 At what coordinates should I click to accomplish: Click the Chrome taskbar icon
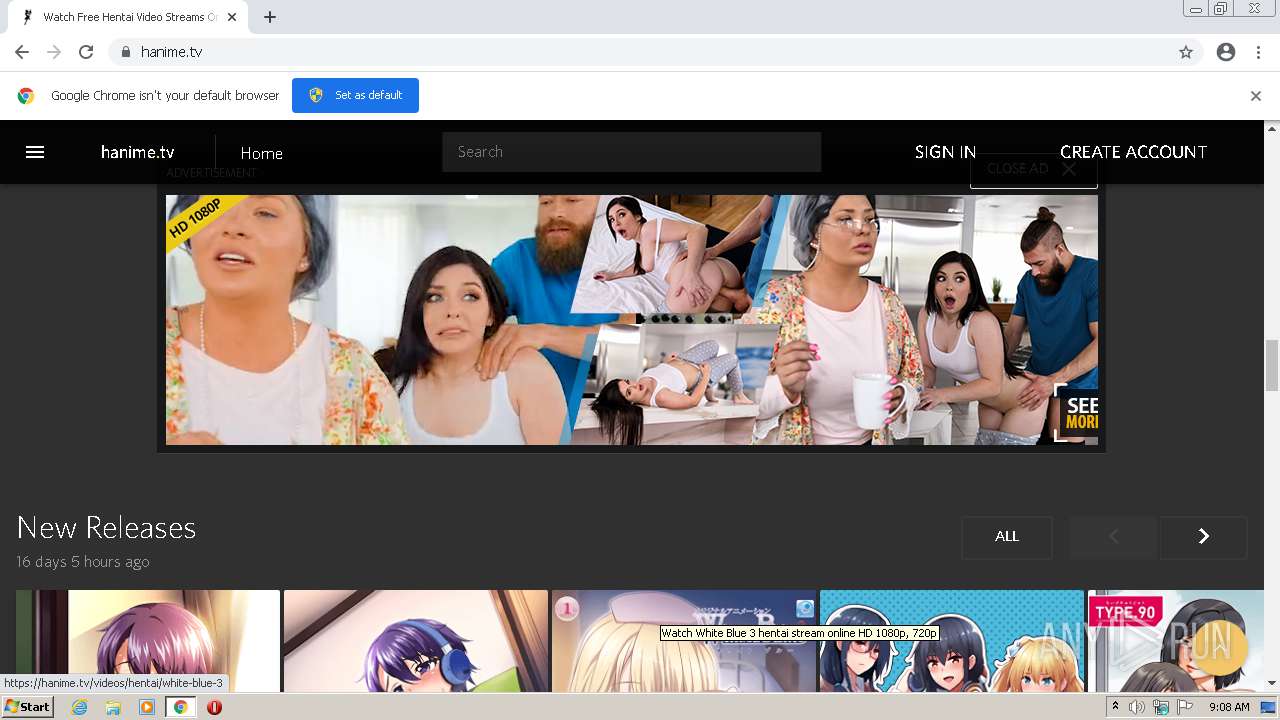click(x=181, y=707)
